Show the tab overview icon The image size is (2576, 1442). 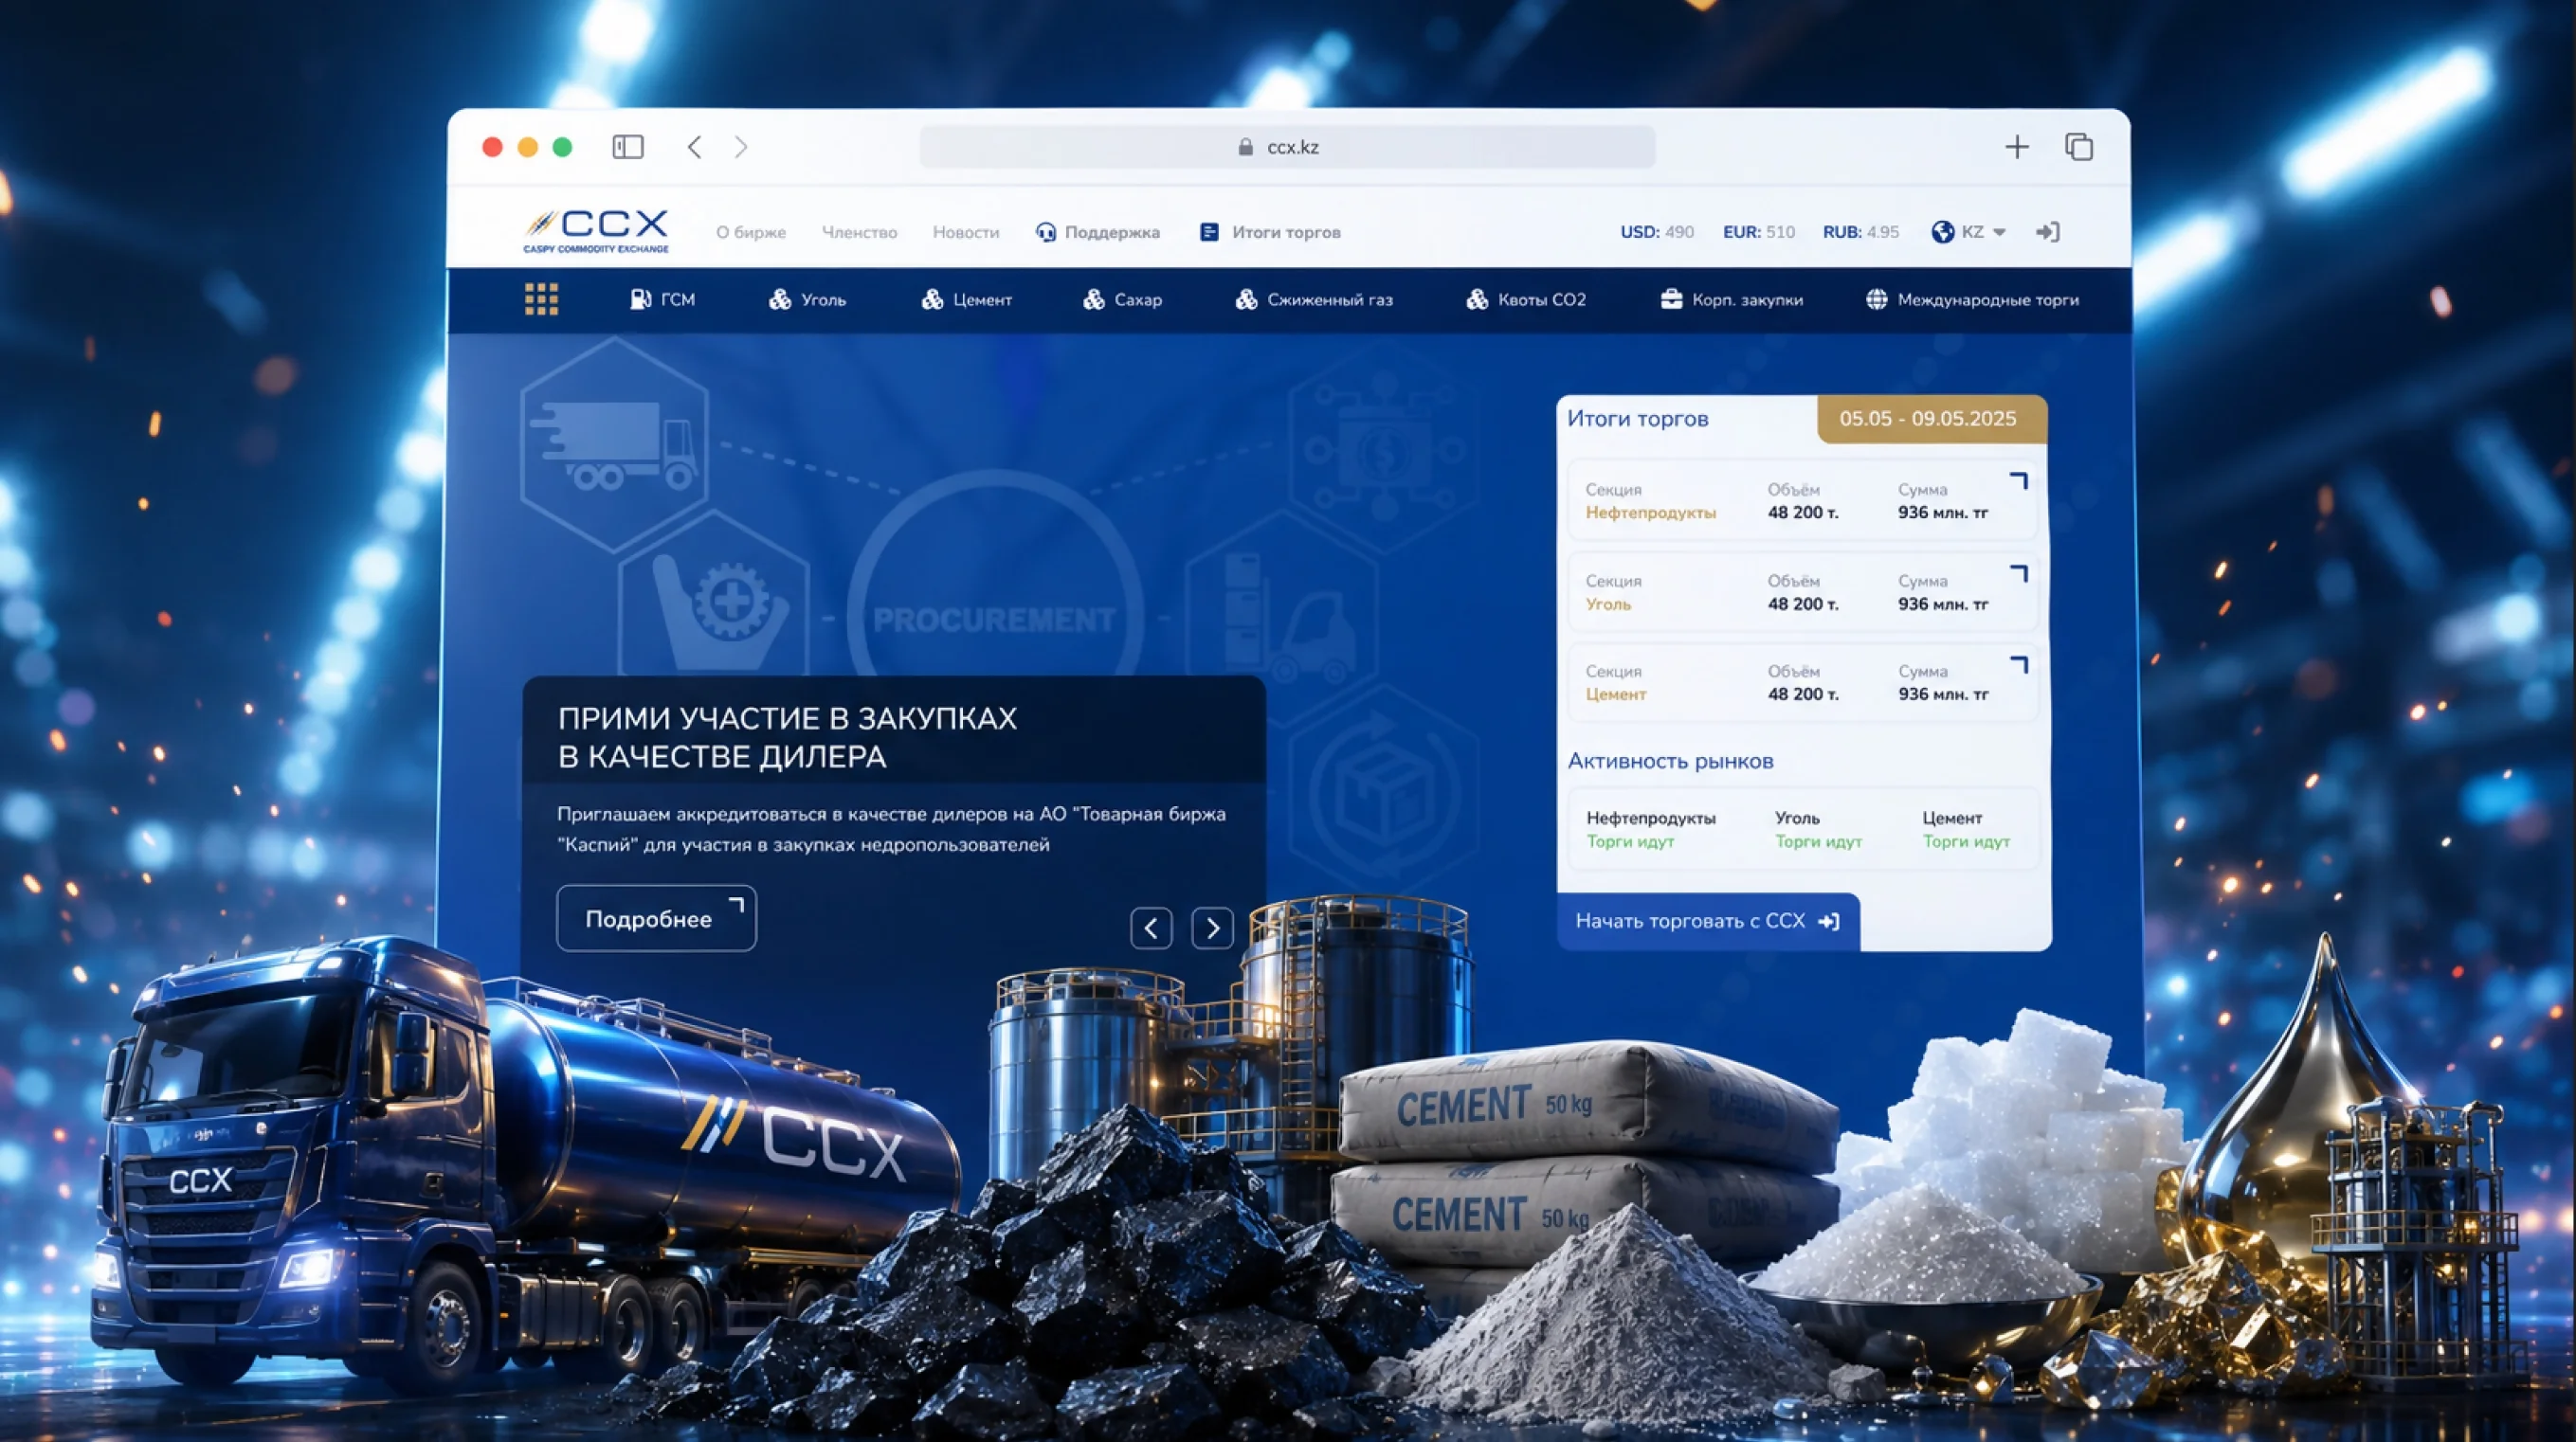pos(2079,147)
